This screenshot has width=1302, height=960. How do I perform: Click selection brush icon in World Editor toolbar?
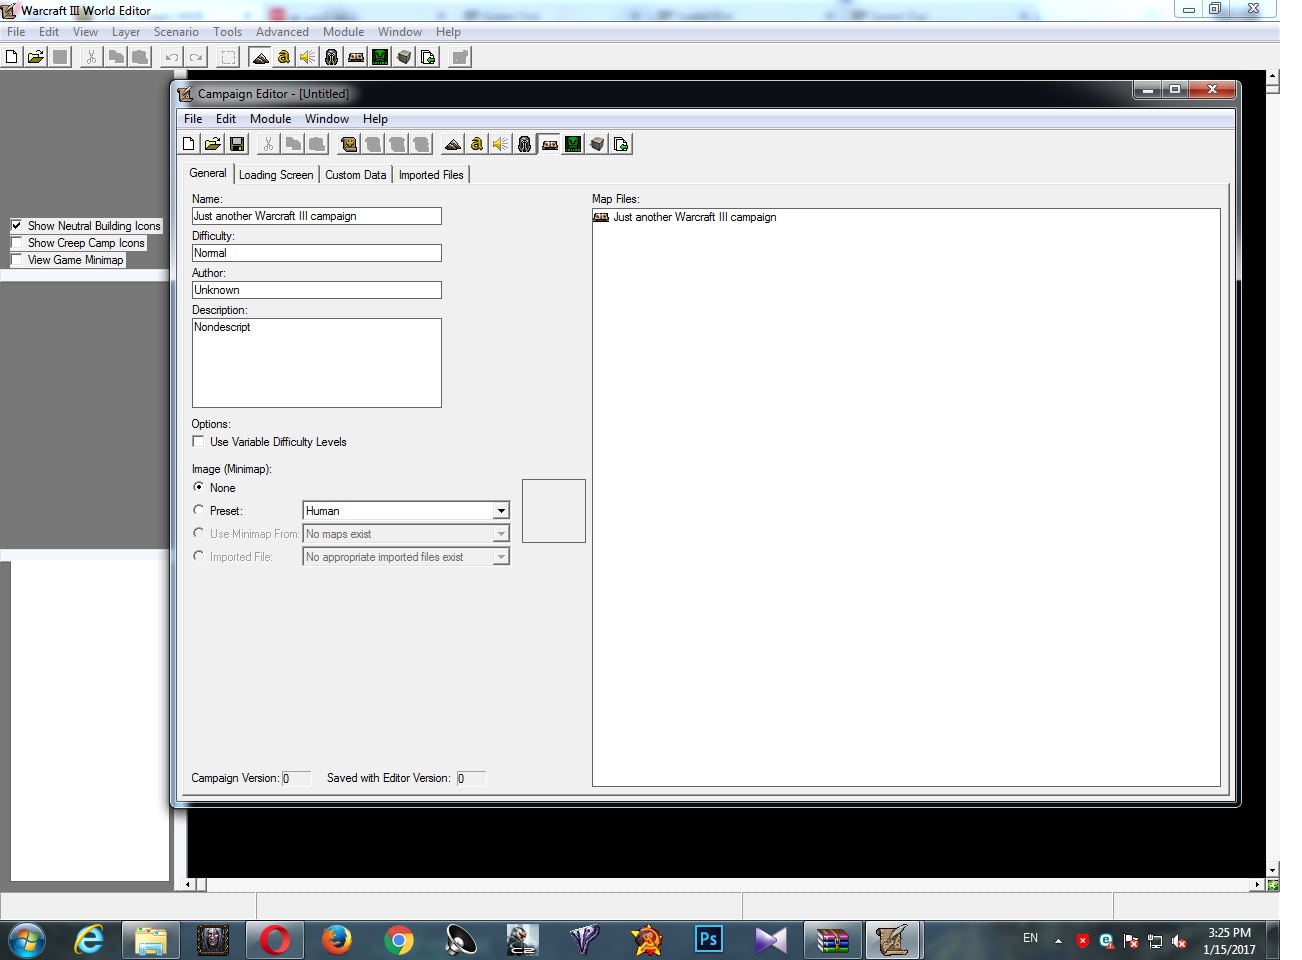pyautogui.click(x=228, y=57)
